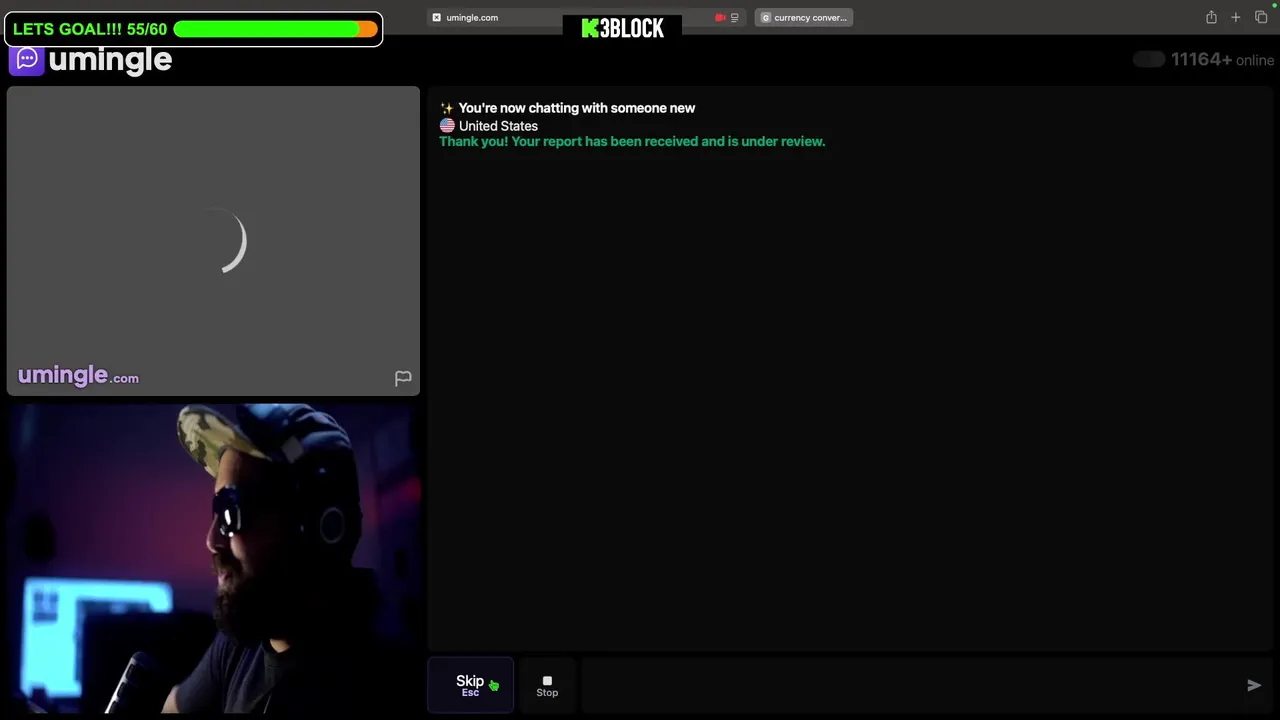The image size is (1280, 720).
Task: Click the green report received confirmation message
Action: click(632, 141)
